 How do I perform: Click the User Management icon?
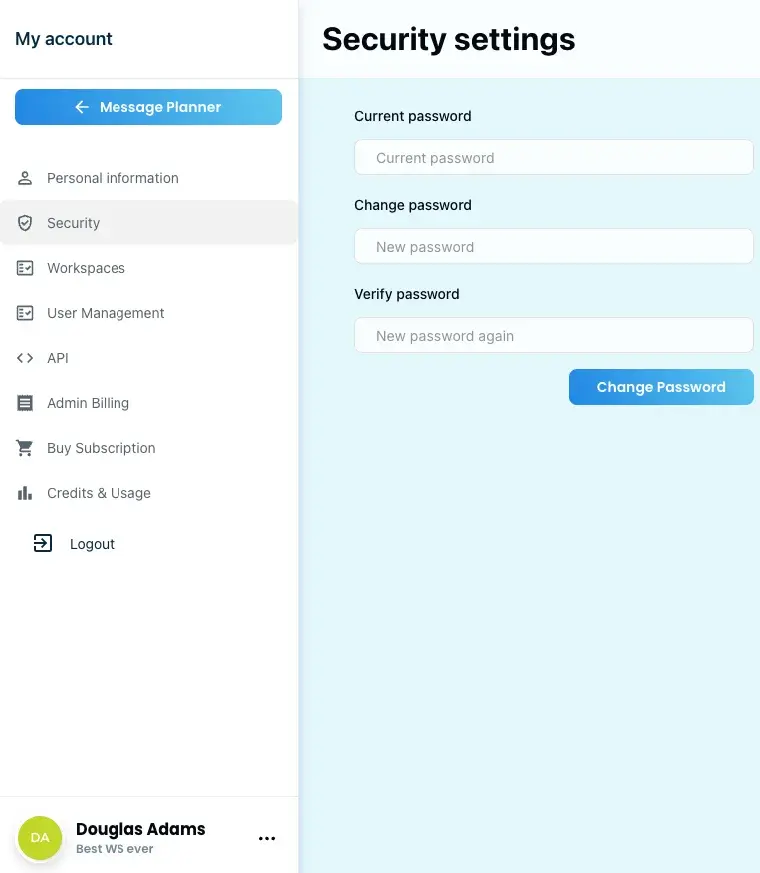[x=24, y=312]
